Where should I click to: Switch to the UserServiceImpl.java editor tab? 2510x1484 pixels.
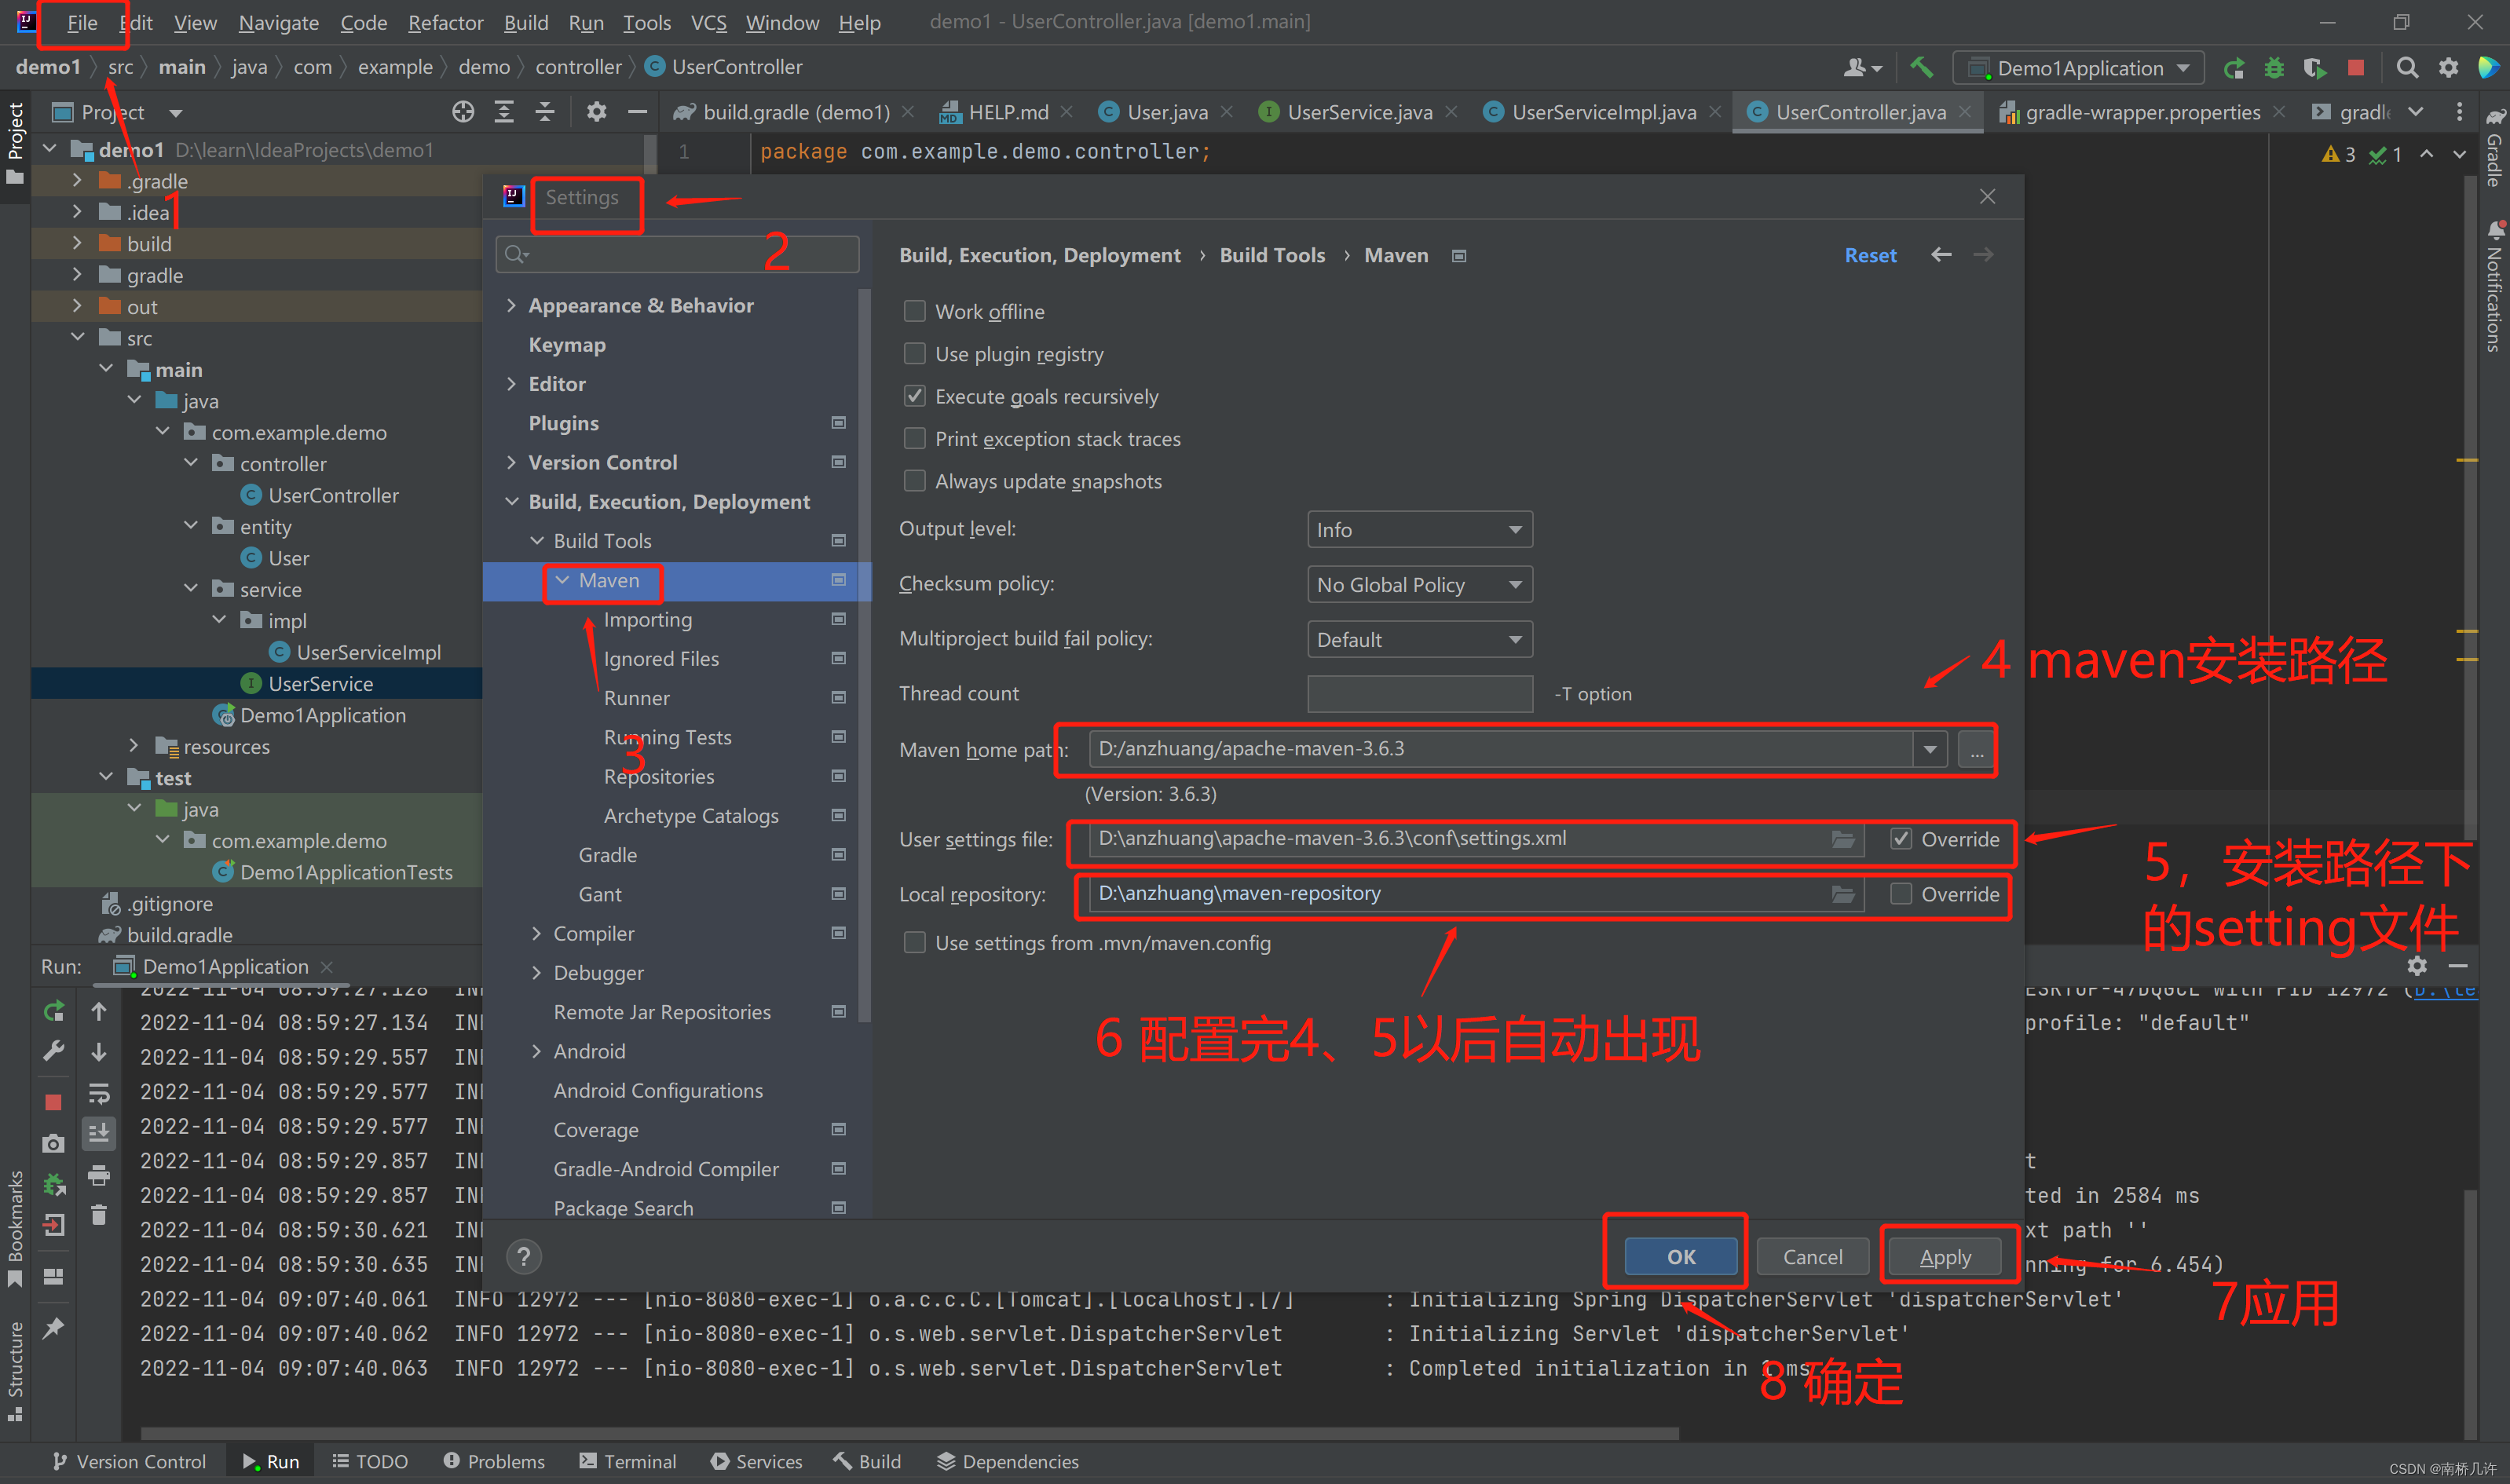(1603, 112)
